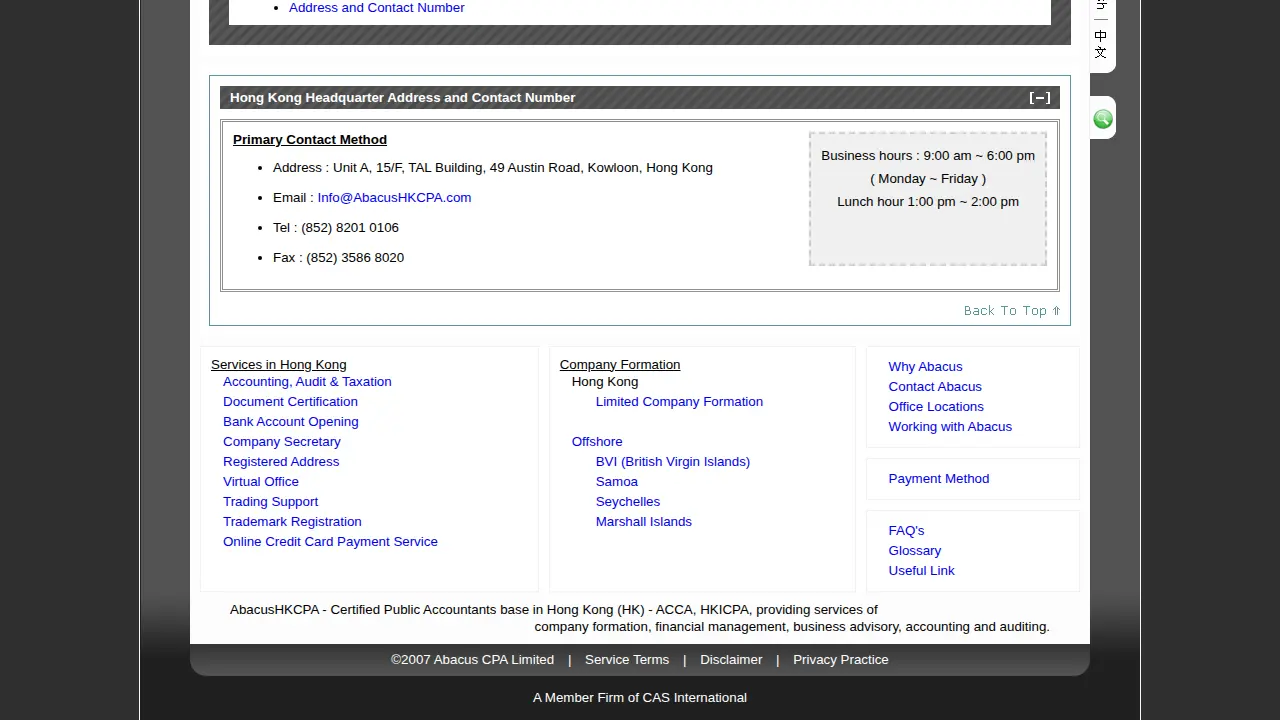The width and height of the screenshot is (1280, 720).
Task: Open Trademark Registration link
Action: (292, 522)
